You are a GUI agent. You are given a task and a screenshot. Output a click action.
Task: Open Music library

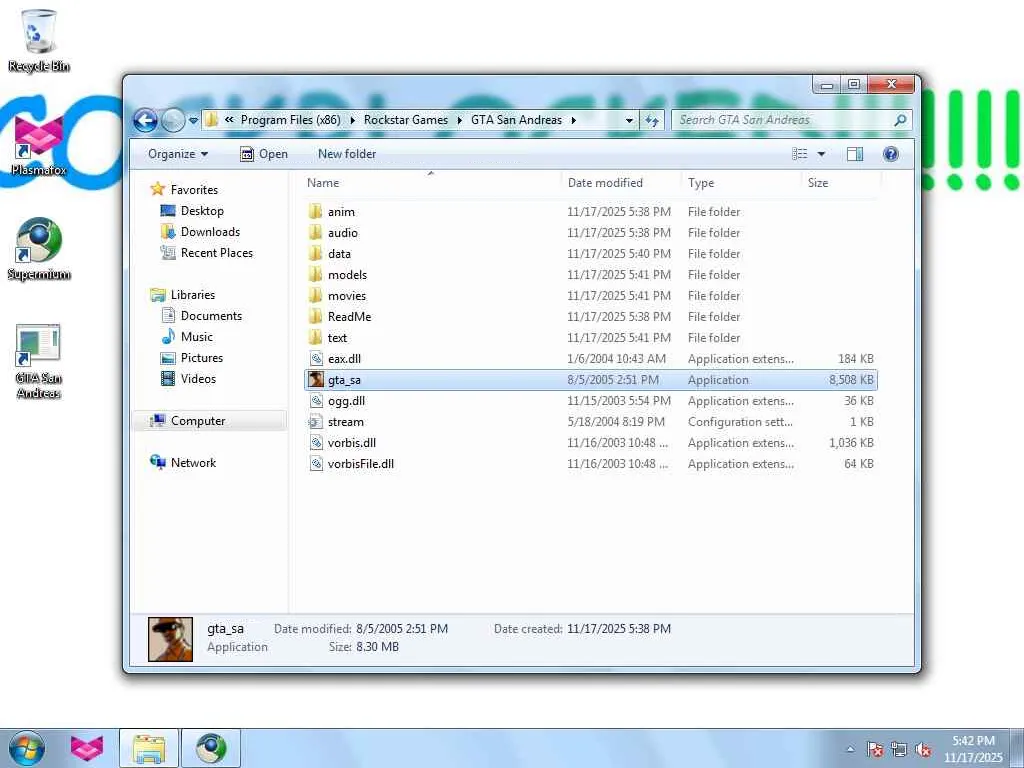point(187,337)
